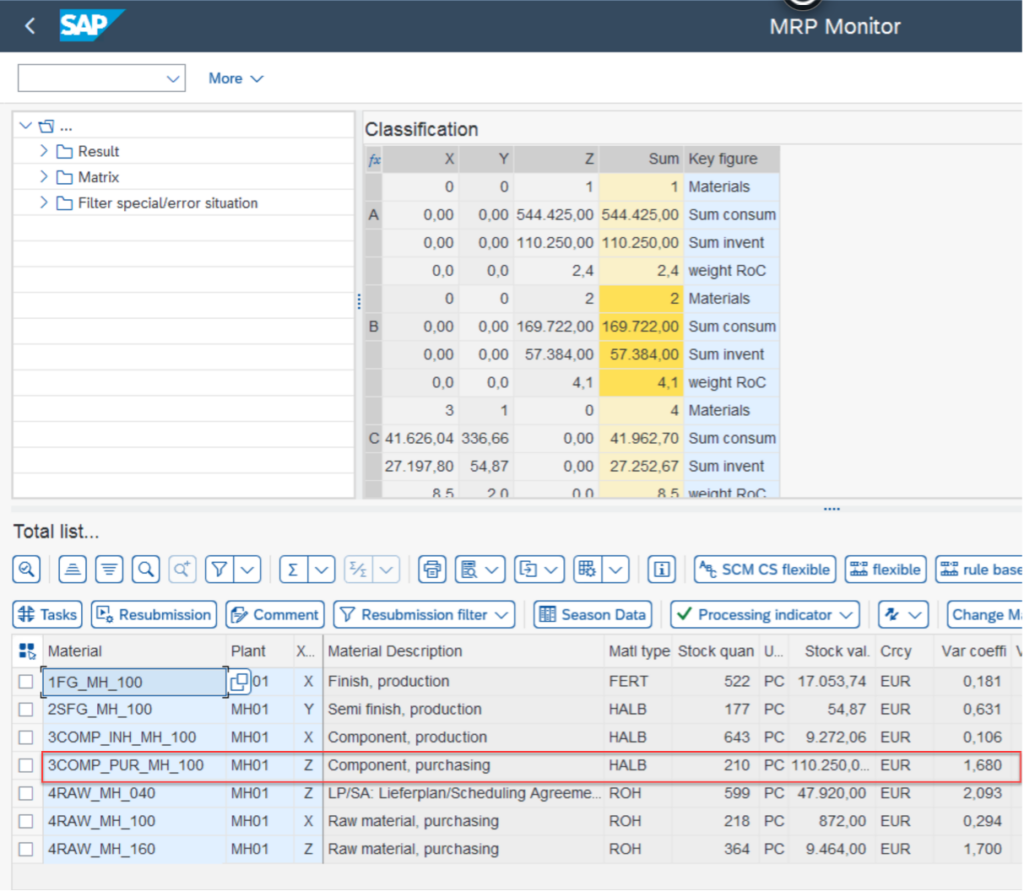This screenshot has width=1024, height=891.
Task: Tick the checkbox for 4RAW_MH_160
Action: (x=27, y=850)
